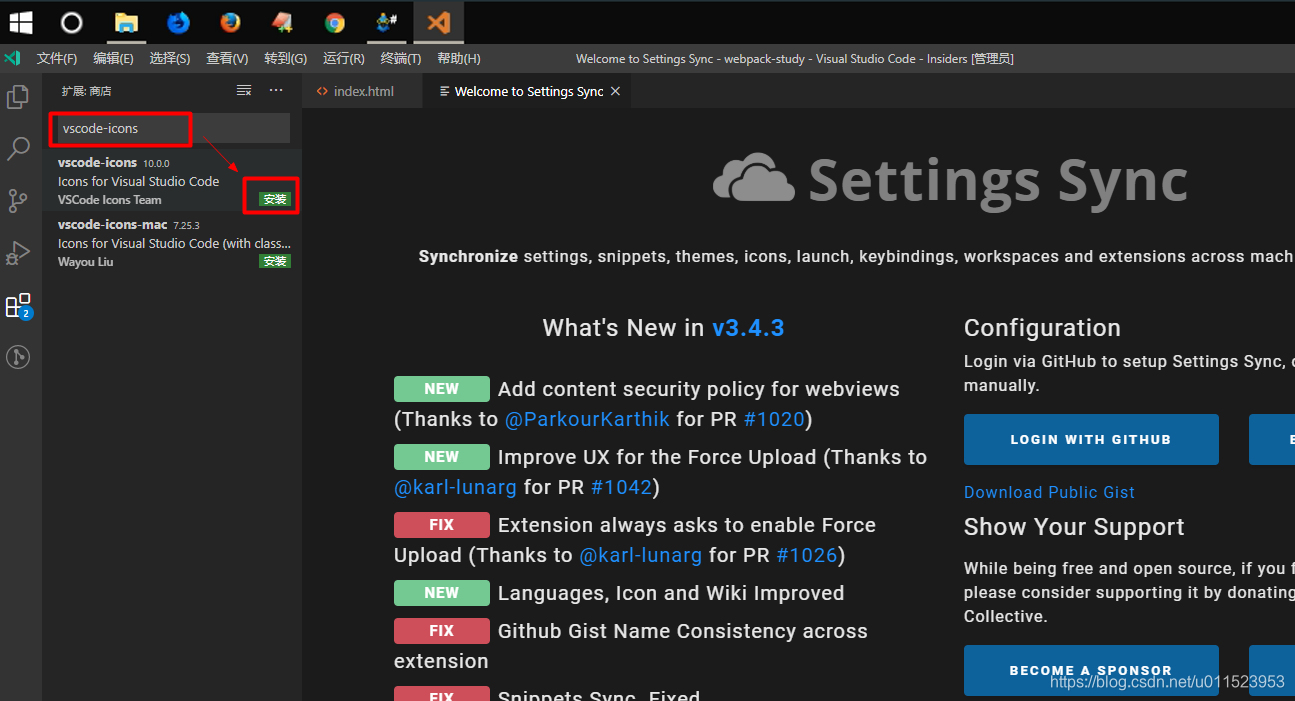This screenshot has width=1295, height=701.
Task: Open the Extensions view with badge
Action: (18, 306)
